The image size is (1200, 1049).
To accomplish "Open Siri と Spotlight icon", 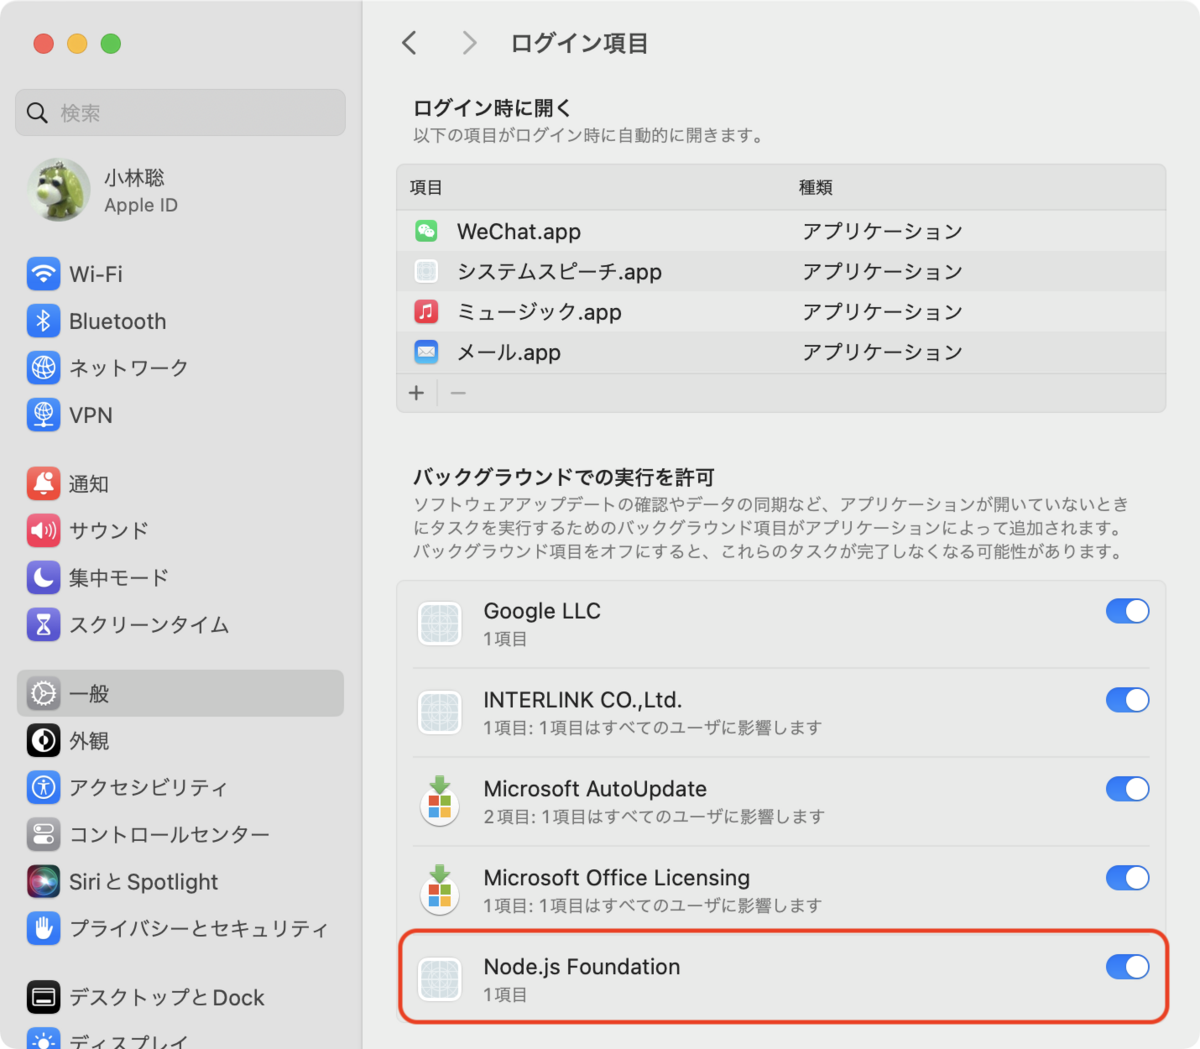I will point(43,882).
